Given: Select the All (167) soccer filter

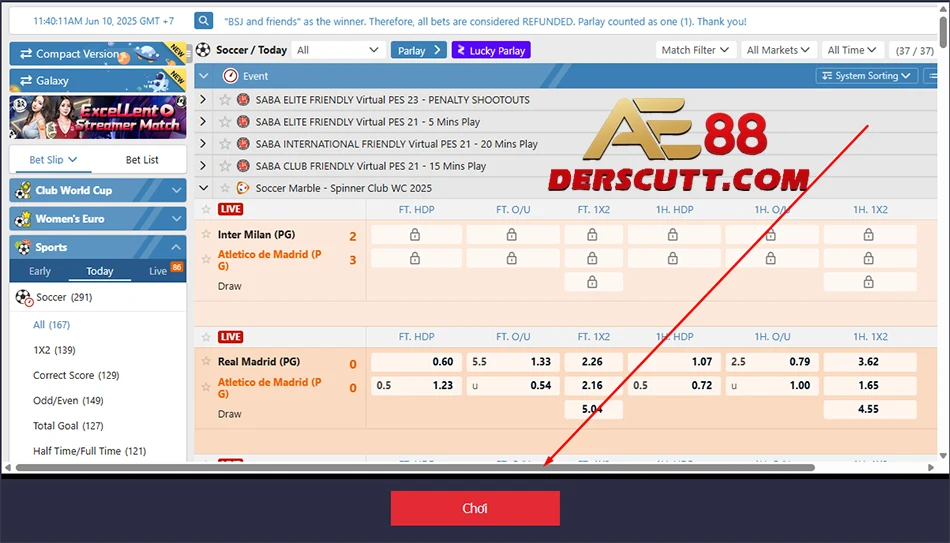Looking at the screenshot, I should click(x=51, y=325).
